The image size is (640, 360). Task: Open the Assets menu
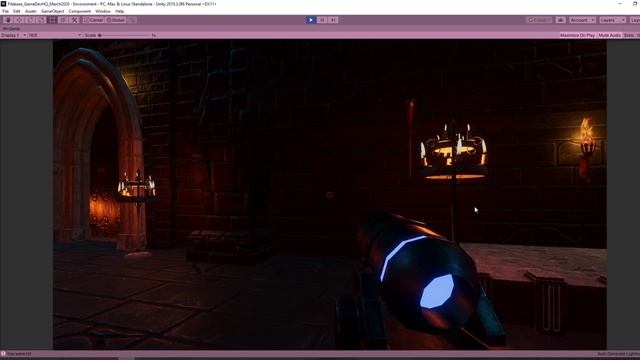point(31,11)
